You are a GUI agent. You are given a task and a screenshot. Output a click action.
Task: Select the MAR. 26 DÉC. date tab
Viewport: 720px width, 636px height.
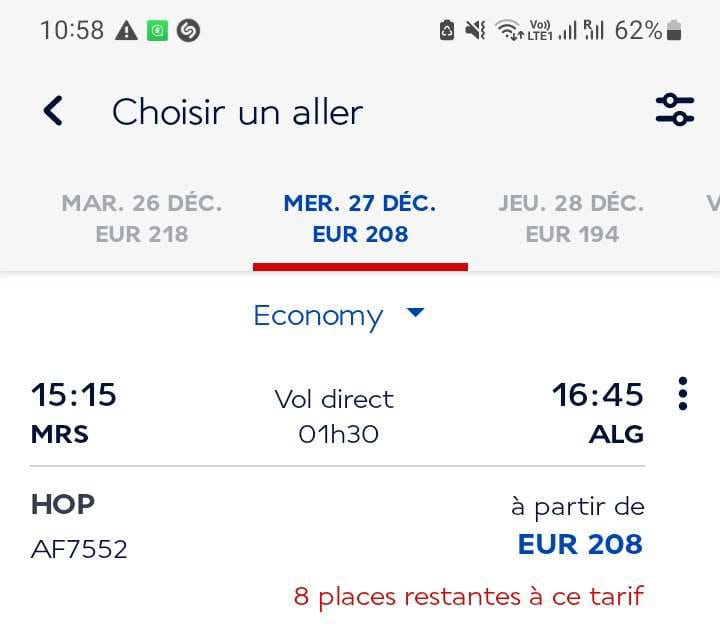[x=142, y=218]
